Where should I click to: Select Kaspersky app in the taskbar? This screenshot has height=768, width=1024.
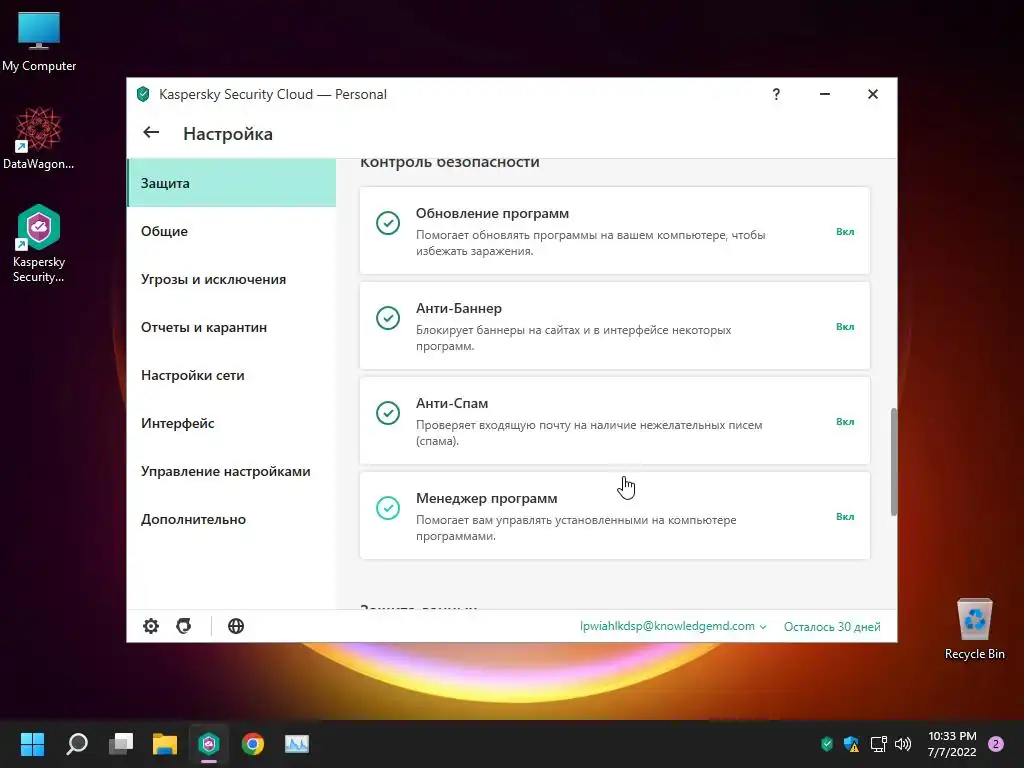click(x=209, y=743)
